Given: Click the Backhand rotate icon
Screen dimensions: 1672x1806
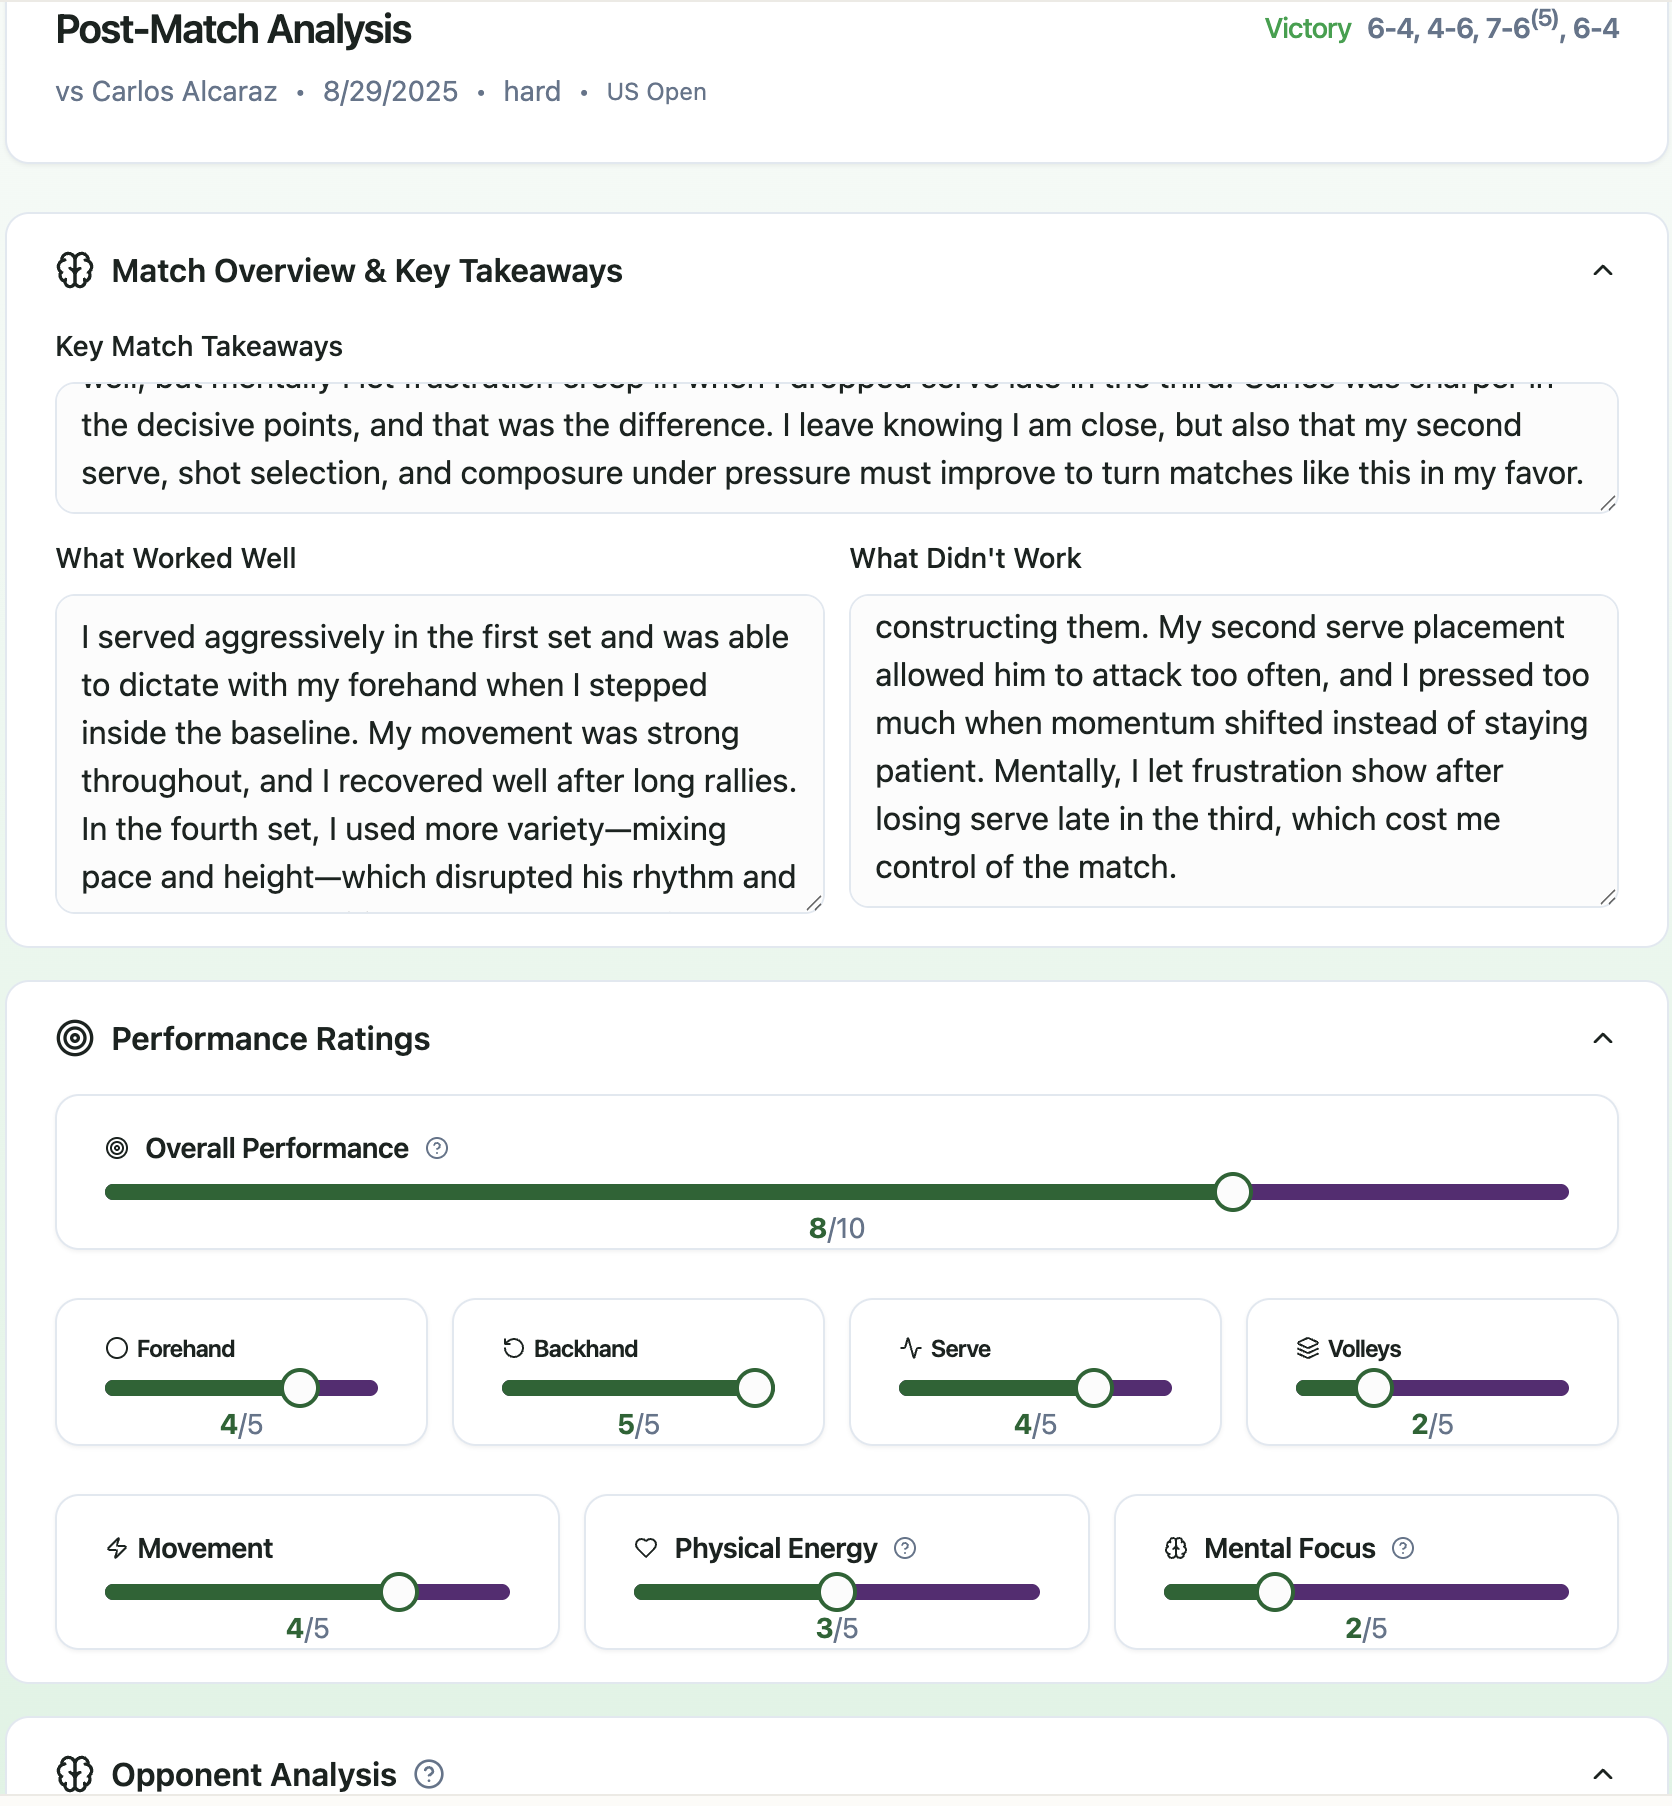Looking at the screenshot, I should 514,1348.
